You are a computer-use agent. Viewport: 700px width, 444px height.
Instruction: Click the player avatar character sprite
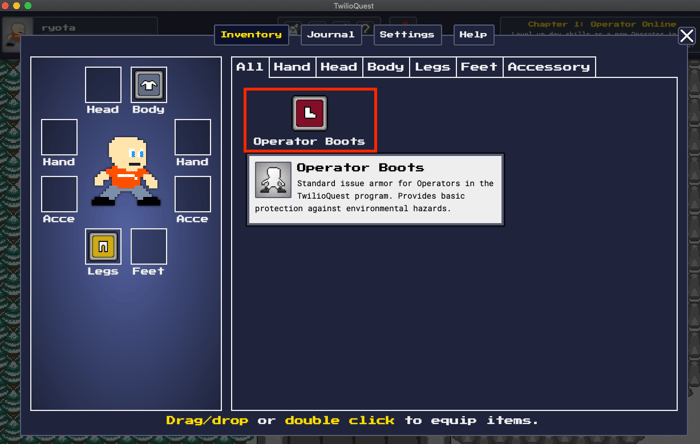pos(126,171)
